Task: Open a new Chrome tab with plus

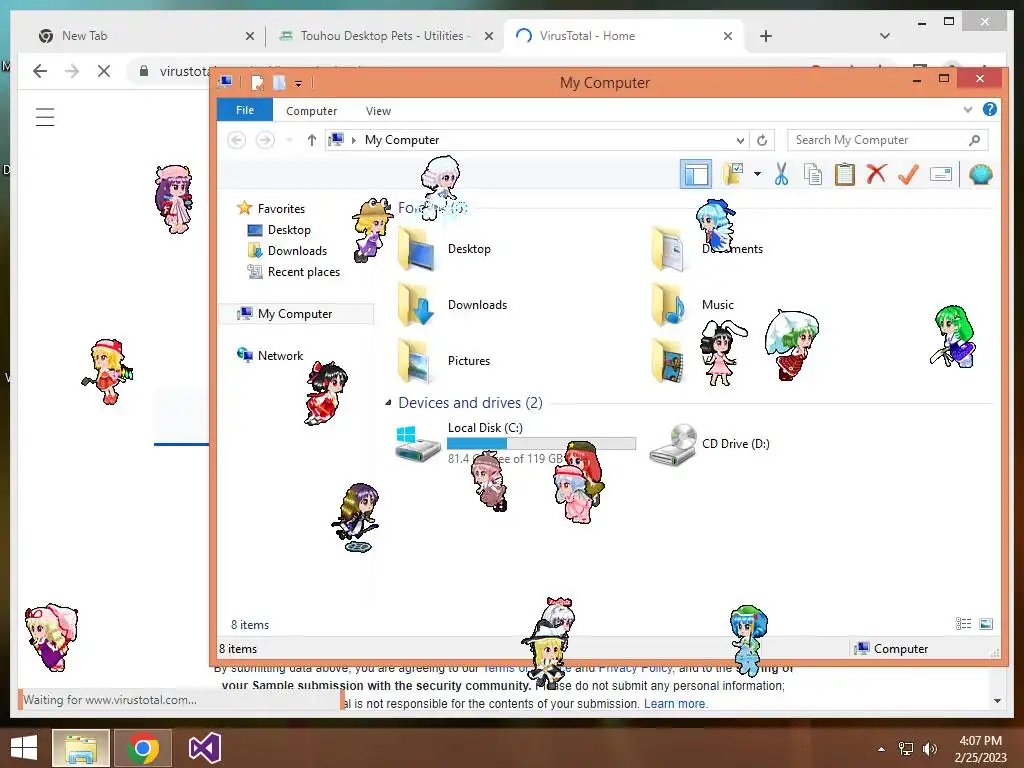Action: click(x=766, y=36)
